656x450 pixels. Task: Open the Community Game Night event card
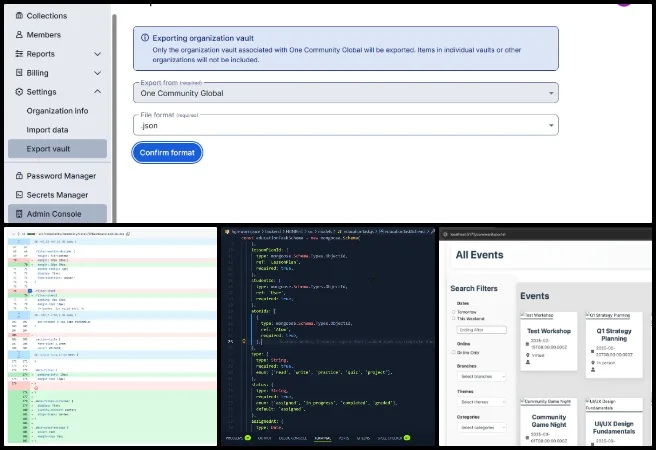pyautogui.click(x=548, y=421)
